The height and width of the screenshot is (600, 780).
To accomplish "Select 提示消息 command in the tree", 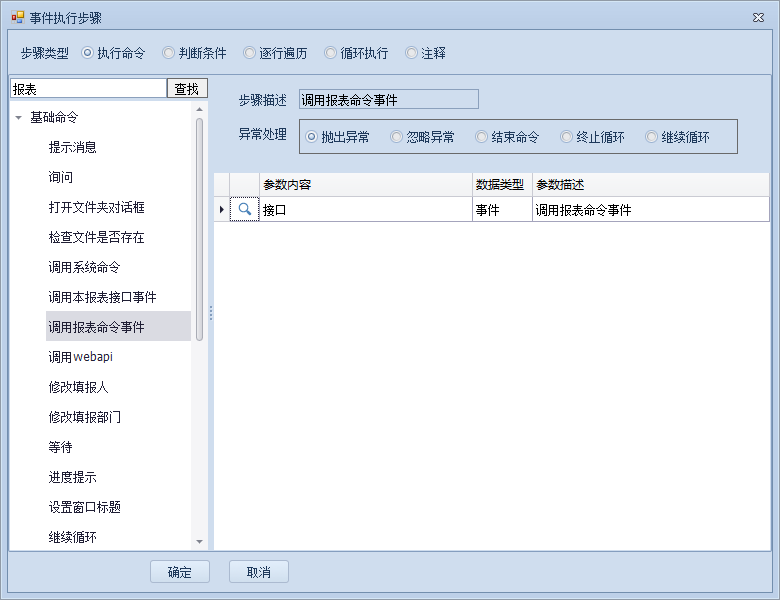I will pos(72,147).
